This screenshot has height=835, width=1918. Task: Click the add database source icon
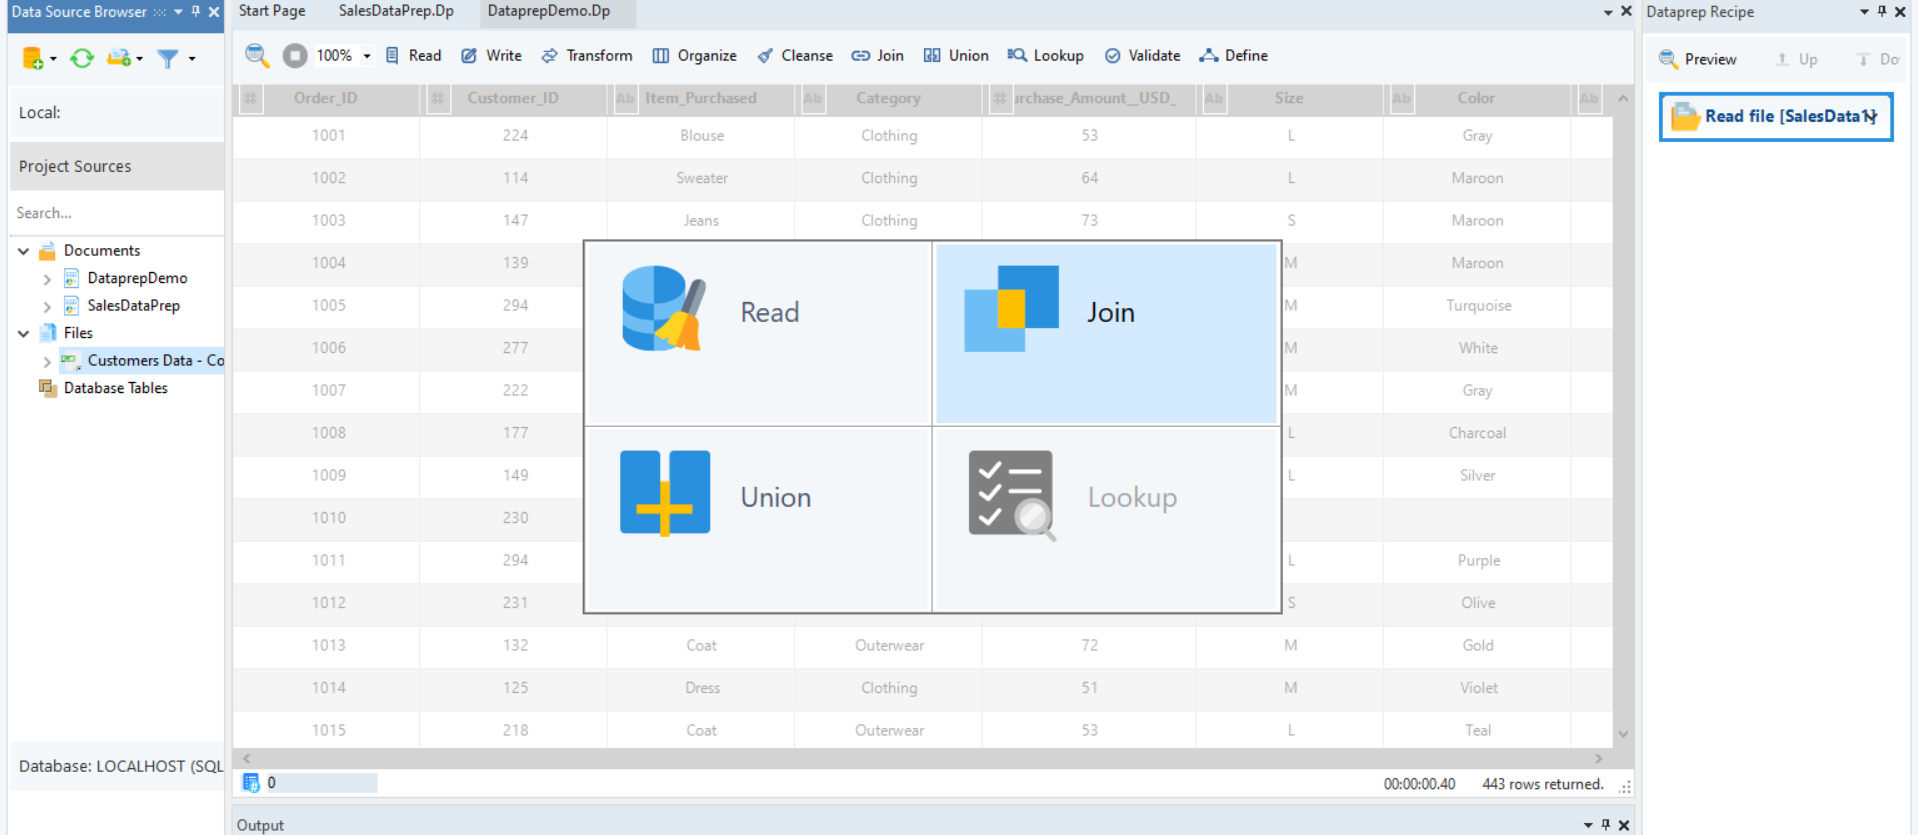click(33, 59)
